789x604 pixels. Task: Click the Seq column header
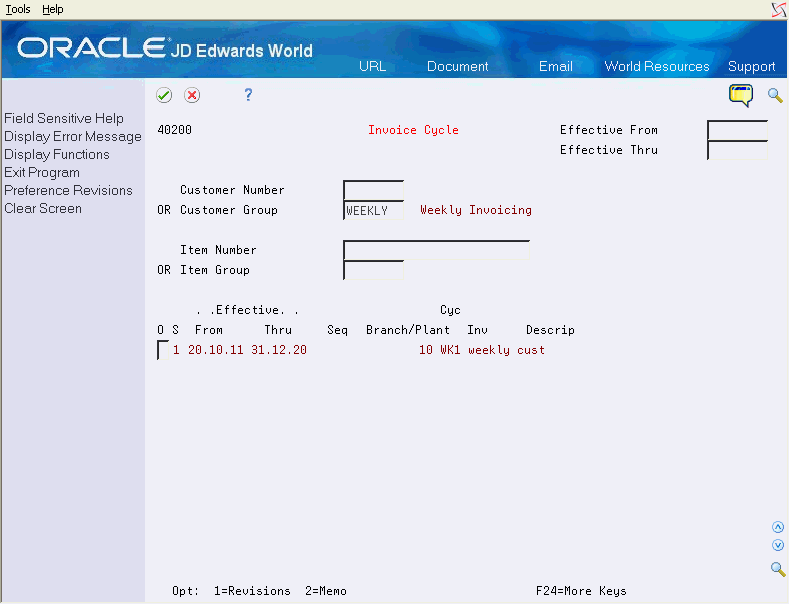(x=337, y=330)
